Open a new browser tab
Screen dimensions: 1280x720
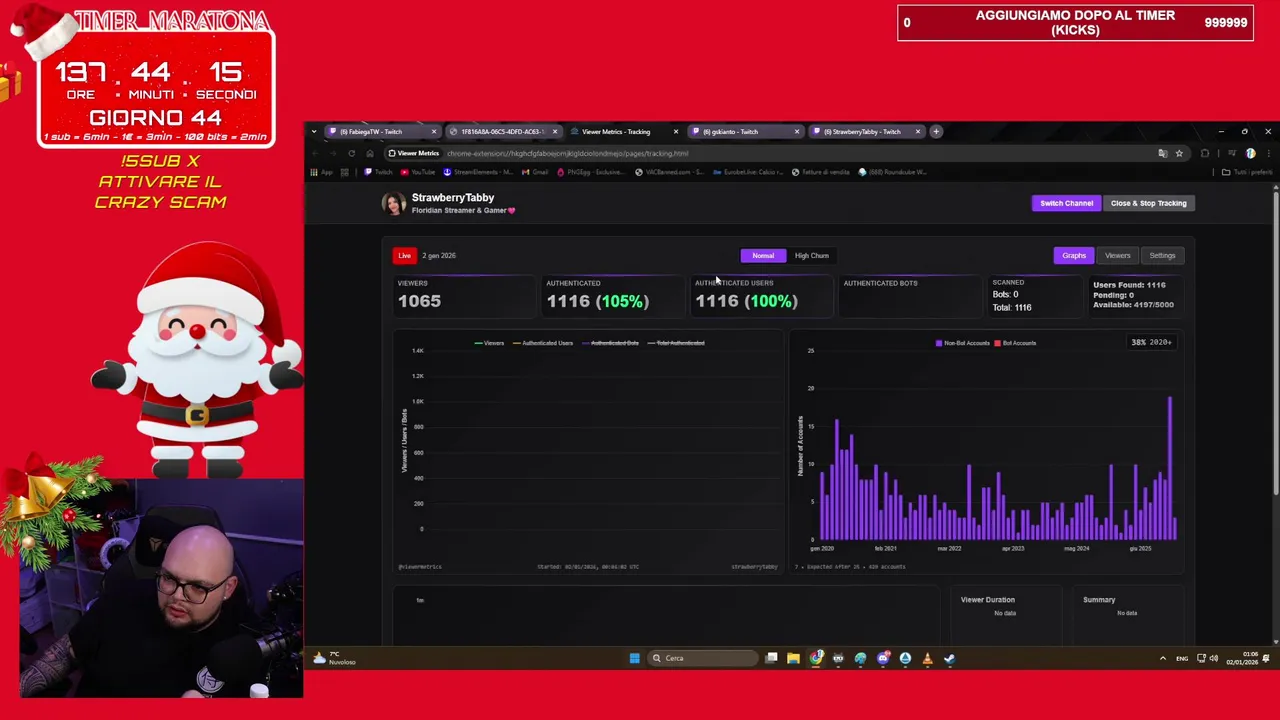(x=936, y=132)
